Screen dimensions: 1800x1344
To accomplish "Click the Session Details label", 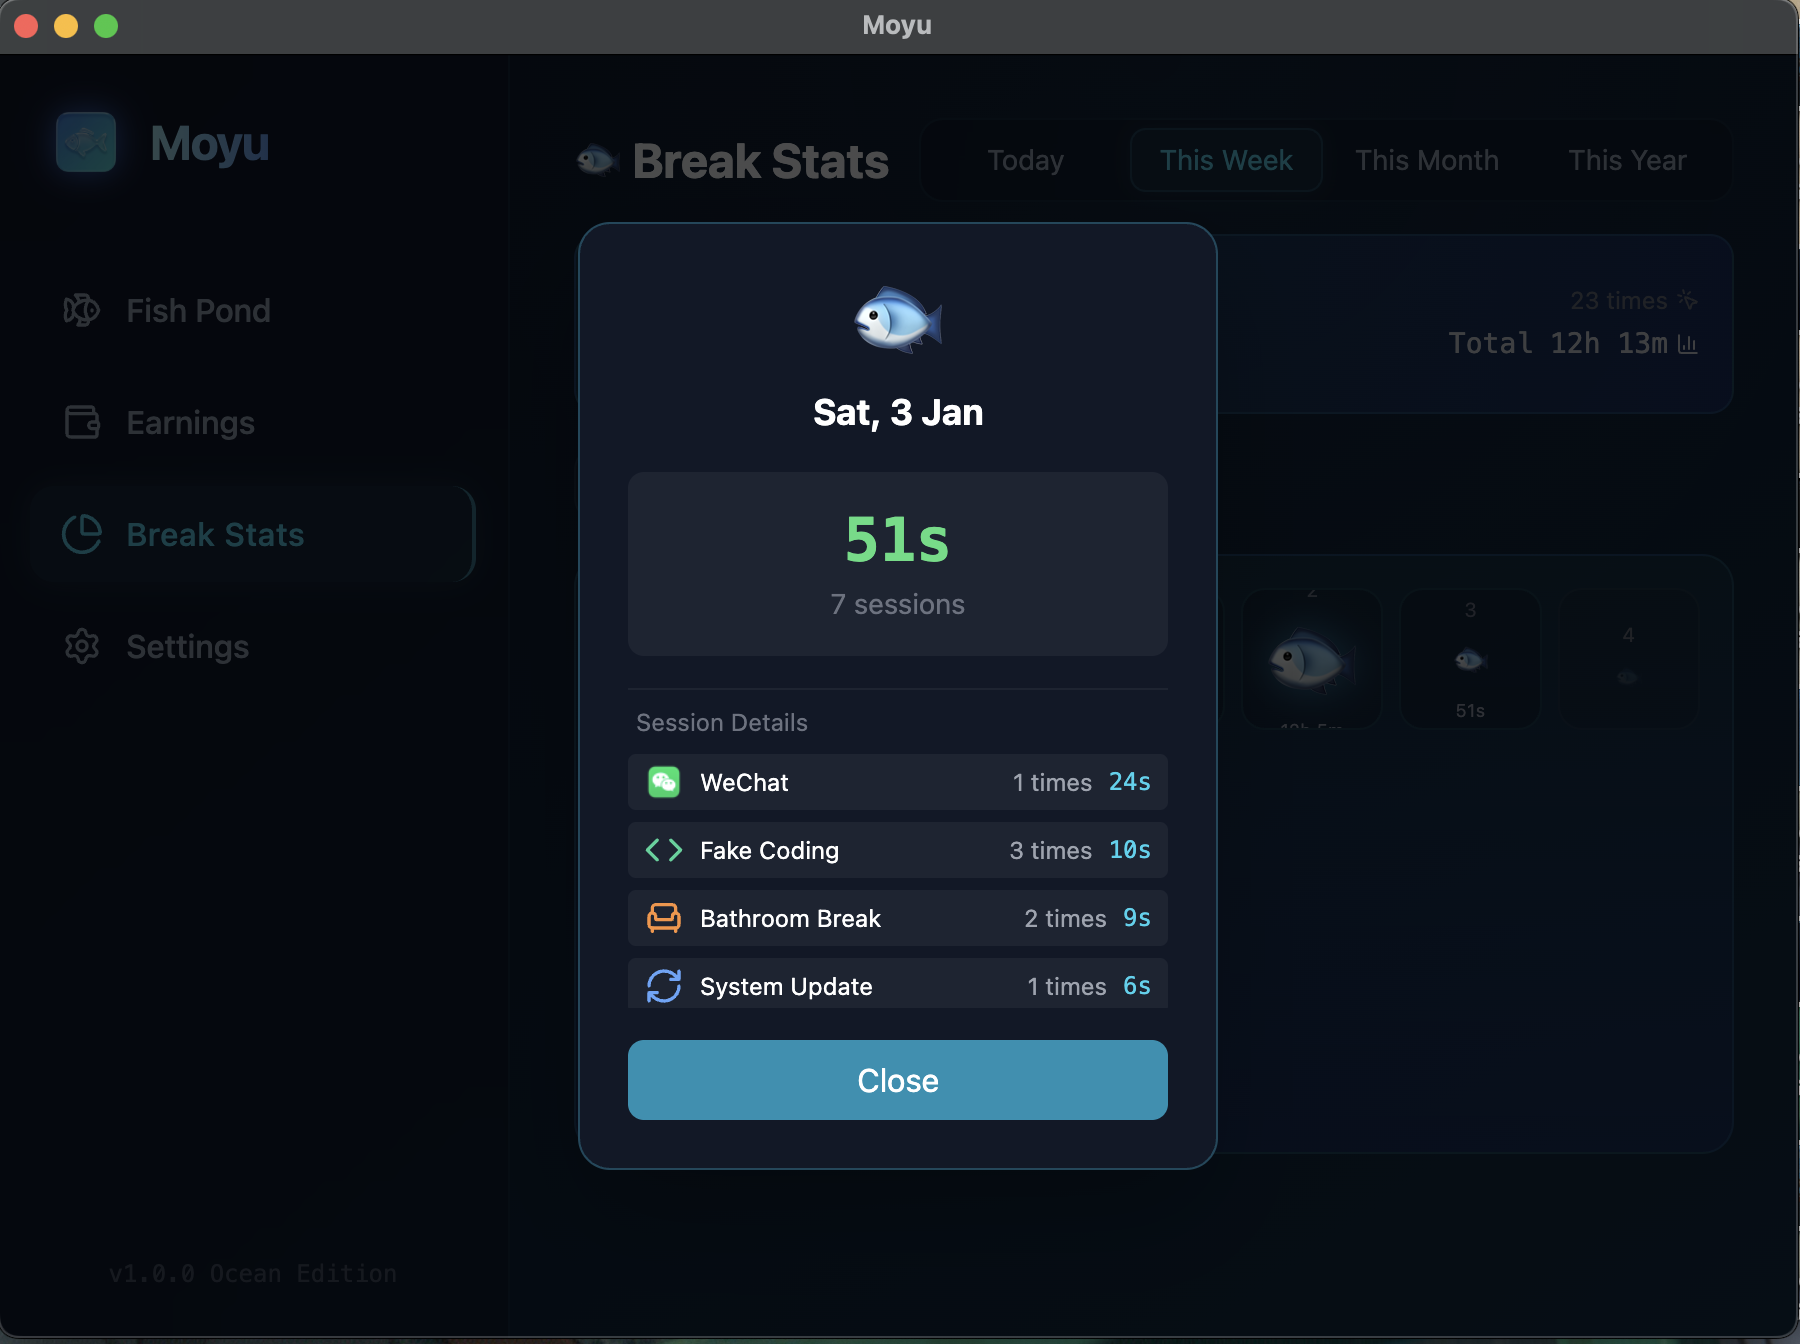I will tap(722, 722).
